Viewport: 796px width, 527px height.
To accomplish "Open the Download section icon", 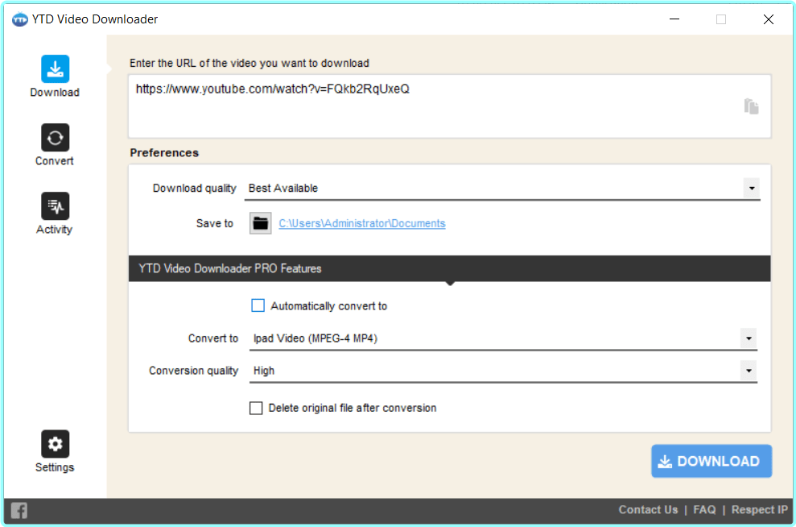I will click(55, 69).
